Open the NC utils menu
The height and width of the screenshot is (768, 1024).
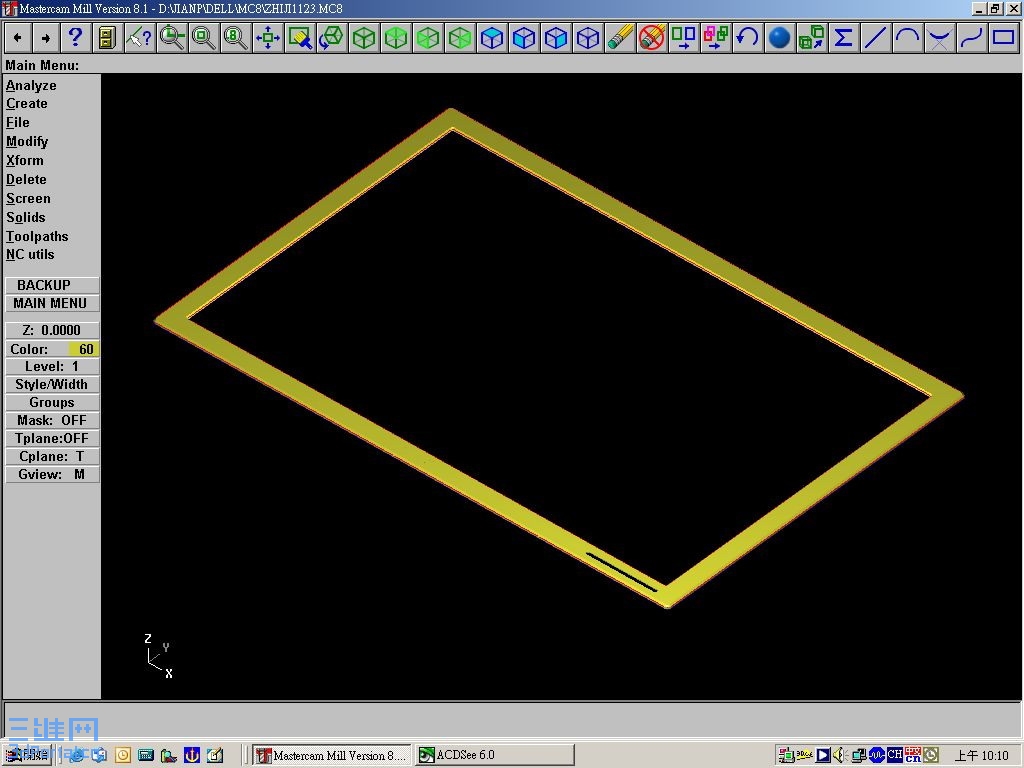click(x=30, y=255)
